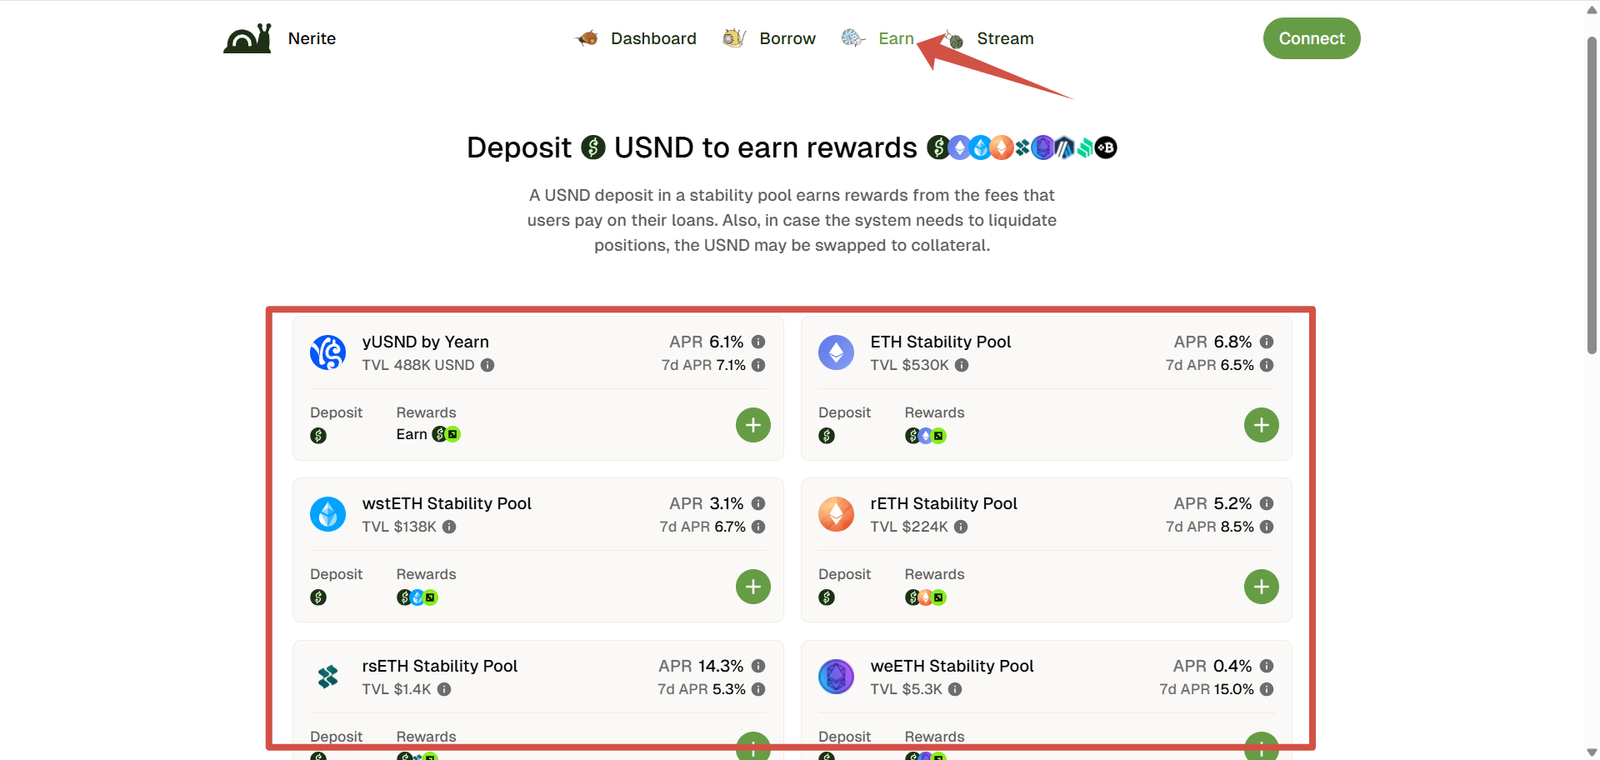Click the rsETH Stability Pool logo
Image resolution: width=1600 pixels, height=760 pixels.
tap(328, 677)
